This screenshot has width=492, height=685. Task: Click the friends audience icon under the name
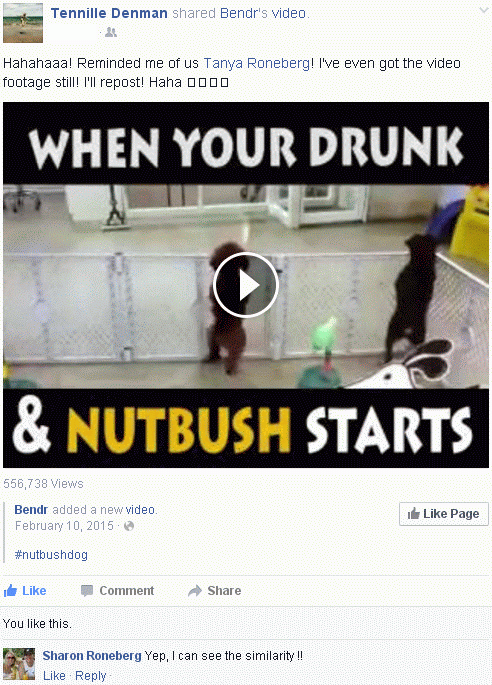111,32
